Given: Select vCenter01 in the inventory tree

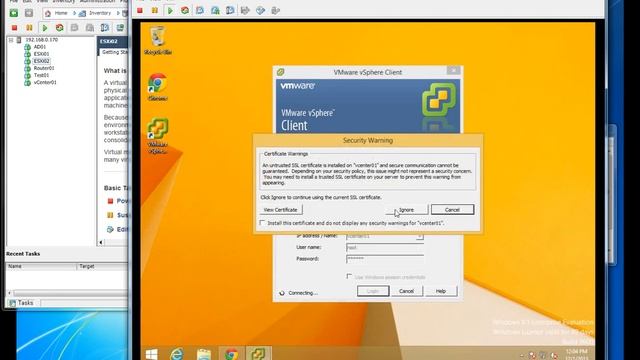Looking at the screenshot, I should click(45, 82).
